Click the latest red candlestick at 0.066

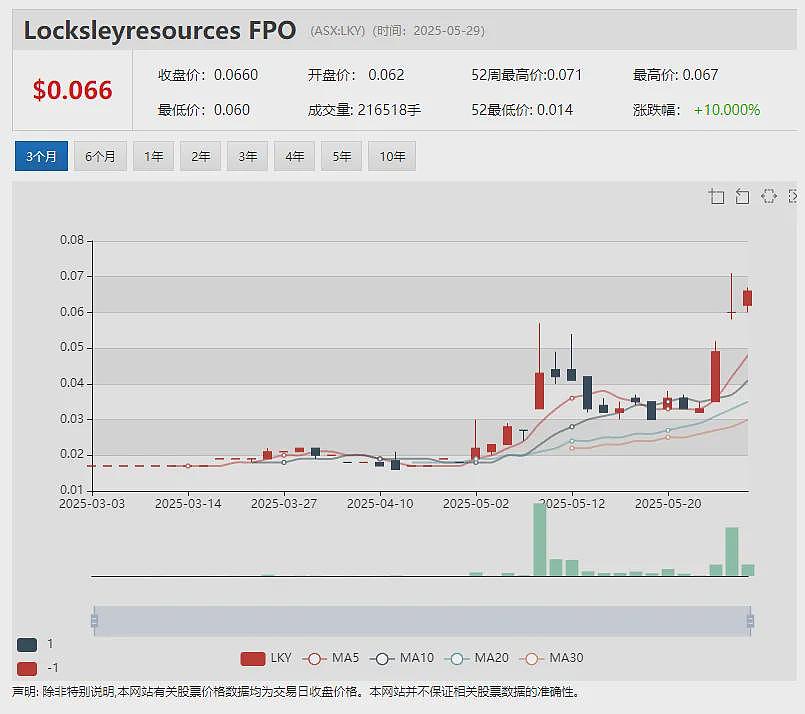[748, 298]
